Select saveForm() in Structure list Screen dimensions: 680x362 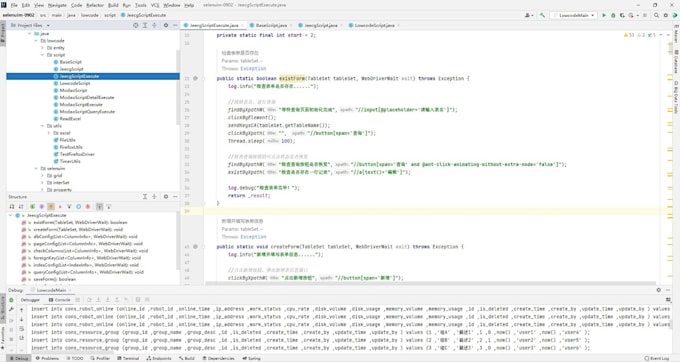55,279
